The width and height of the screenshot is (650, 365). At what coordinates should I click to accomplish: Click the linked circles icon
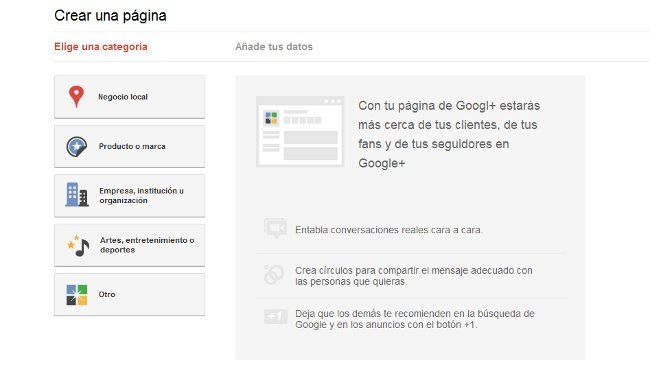click(x=274, y=274)
